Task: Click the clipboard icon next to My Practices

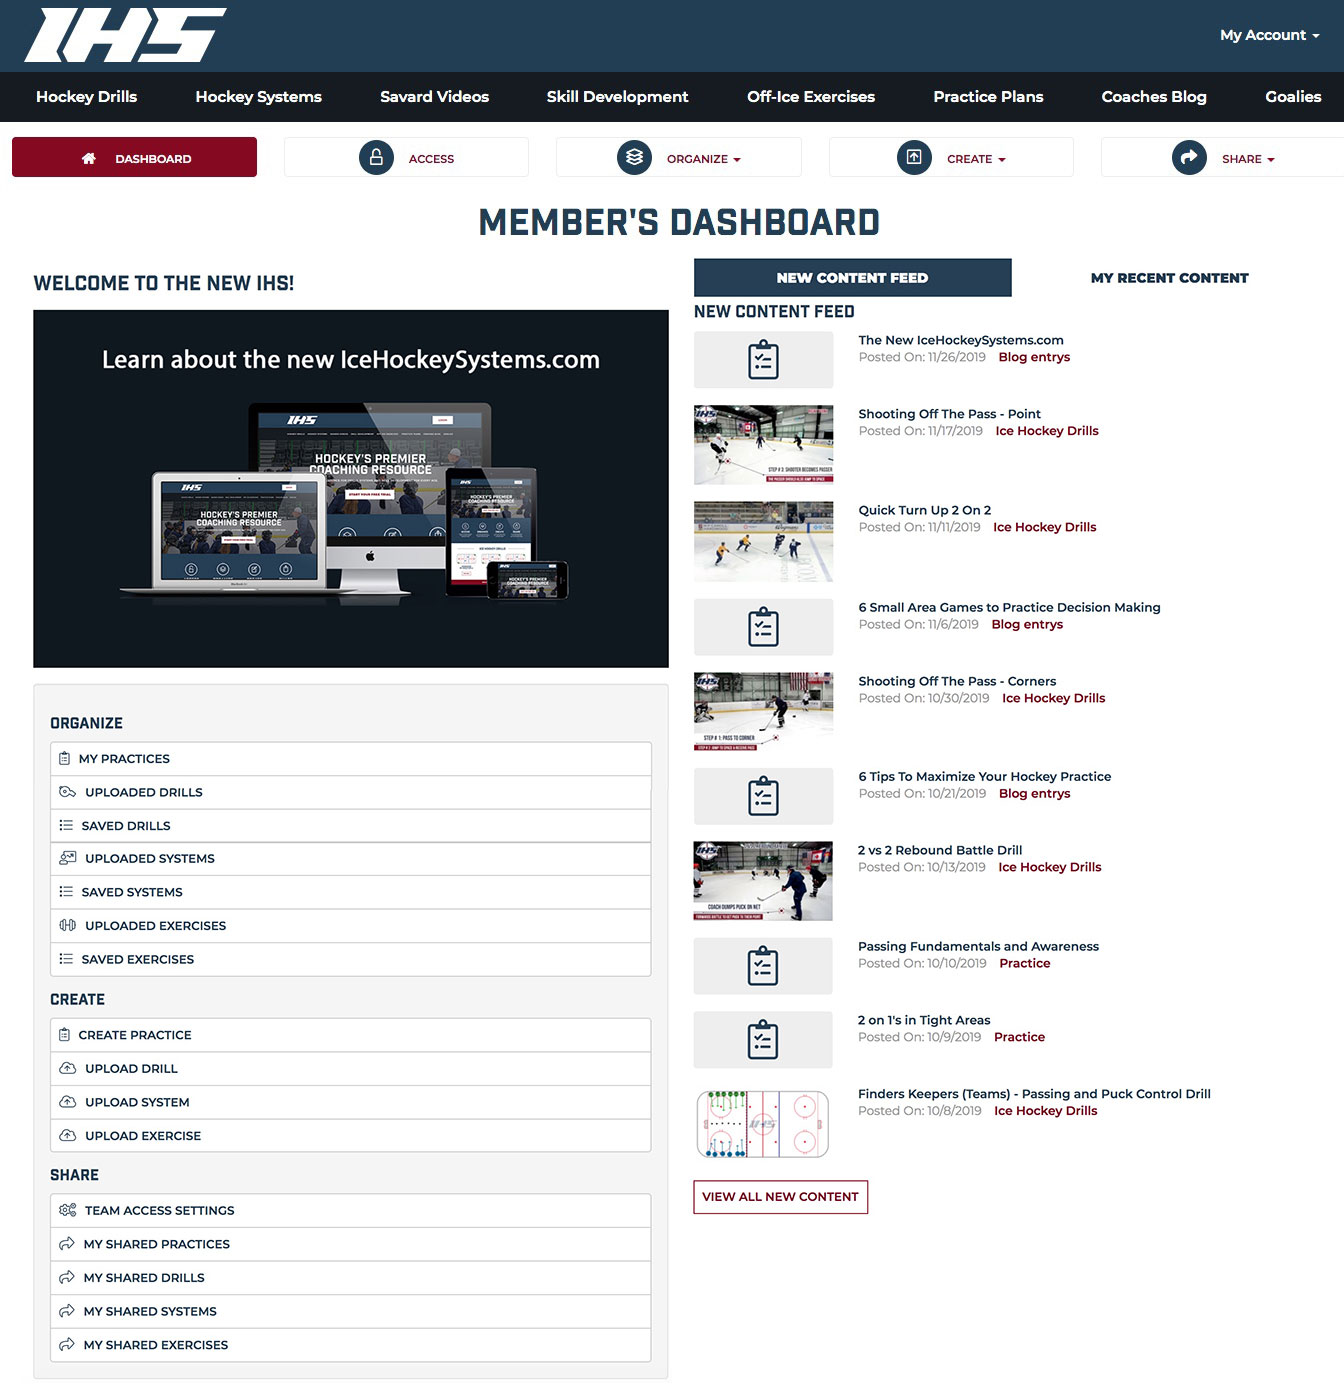Action: [x=65, y=759]
